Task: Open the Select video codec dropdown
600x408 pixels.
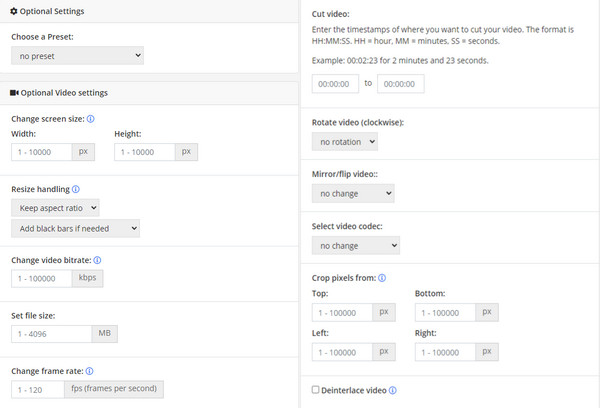Action: point(356,246)
